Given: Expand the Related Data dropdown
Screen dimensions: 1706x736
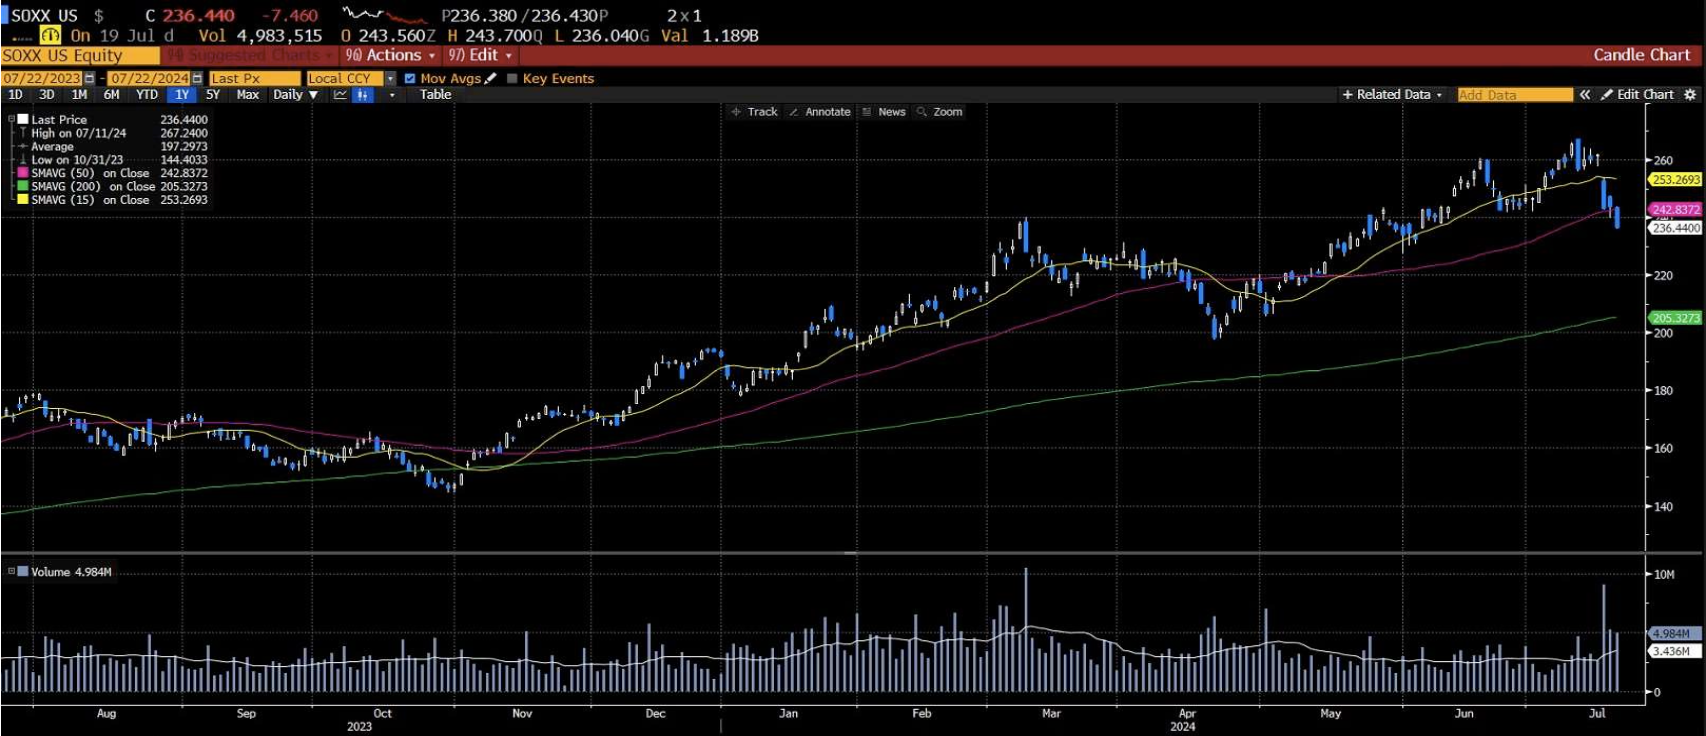Looking at the screenshot, I should click(x=1439, y=95).
